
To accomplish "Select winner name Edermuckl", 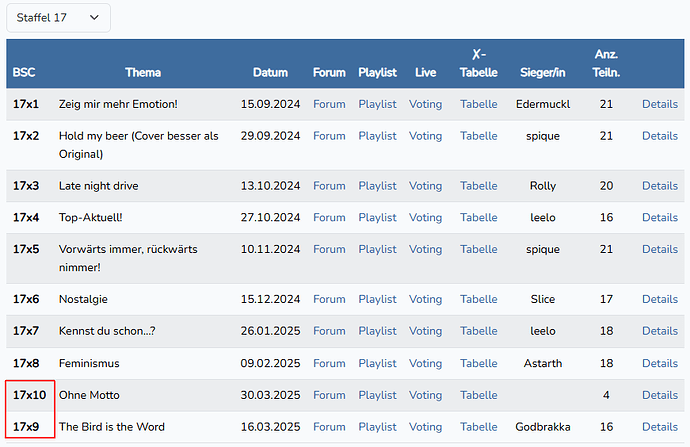I will 543,104.
